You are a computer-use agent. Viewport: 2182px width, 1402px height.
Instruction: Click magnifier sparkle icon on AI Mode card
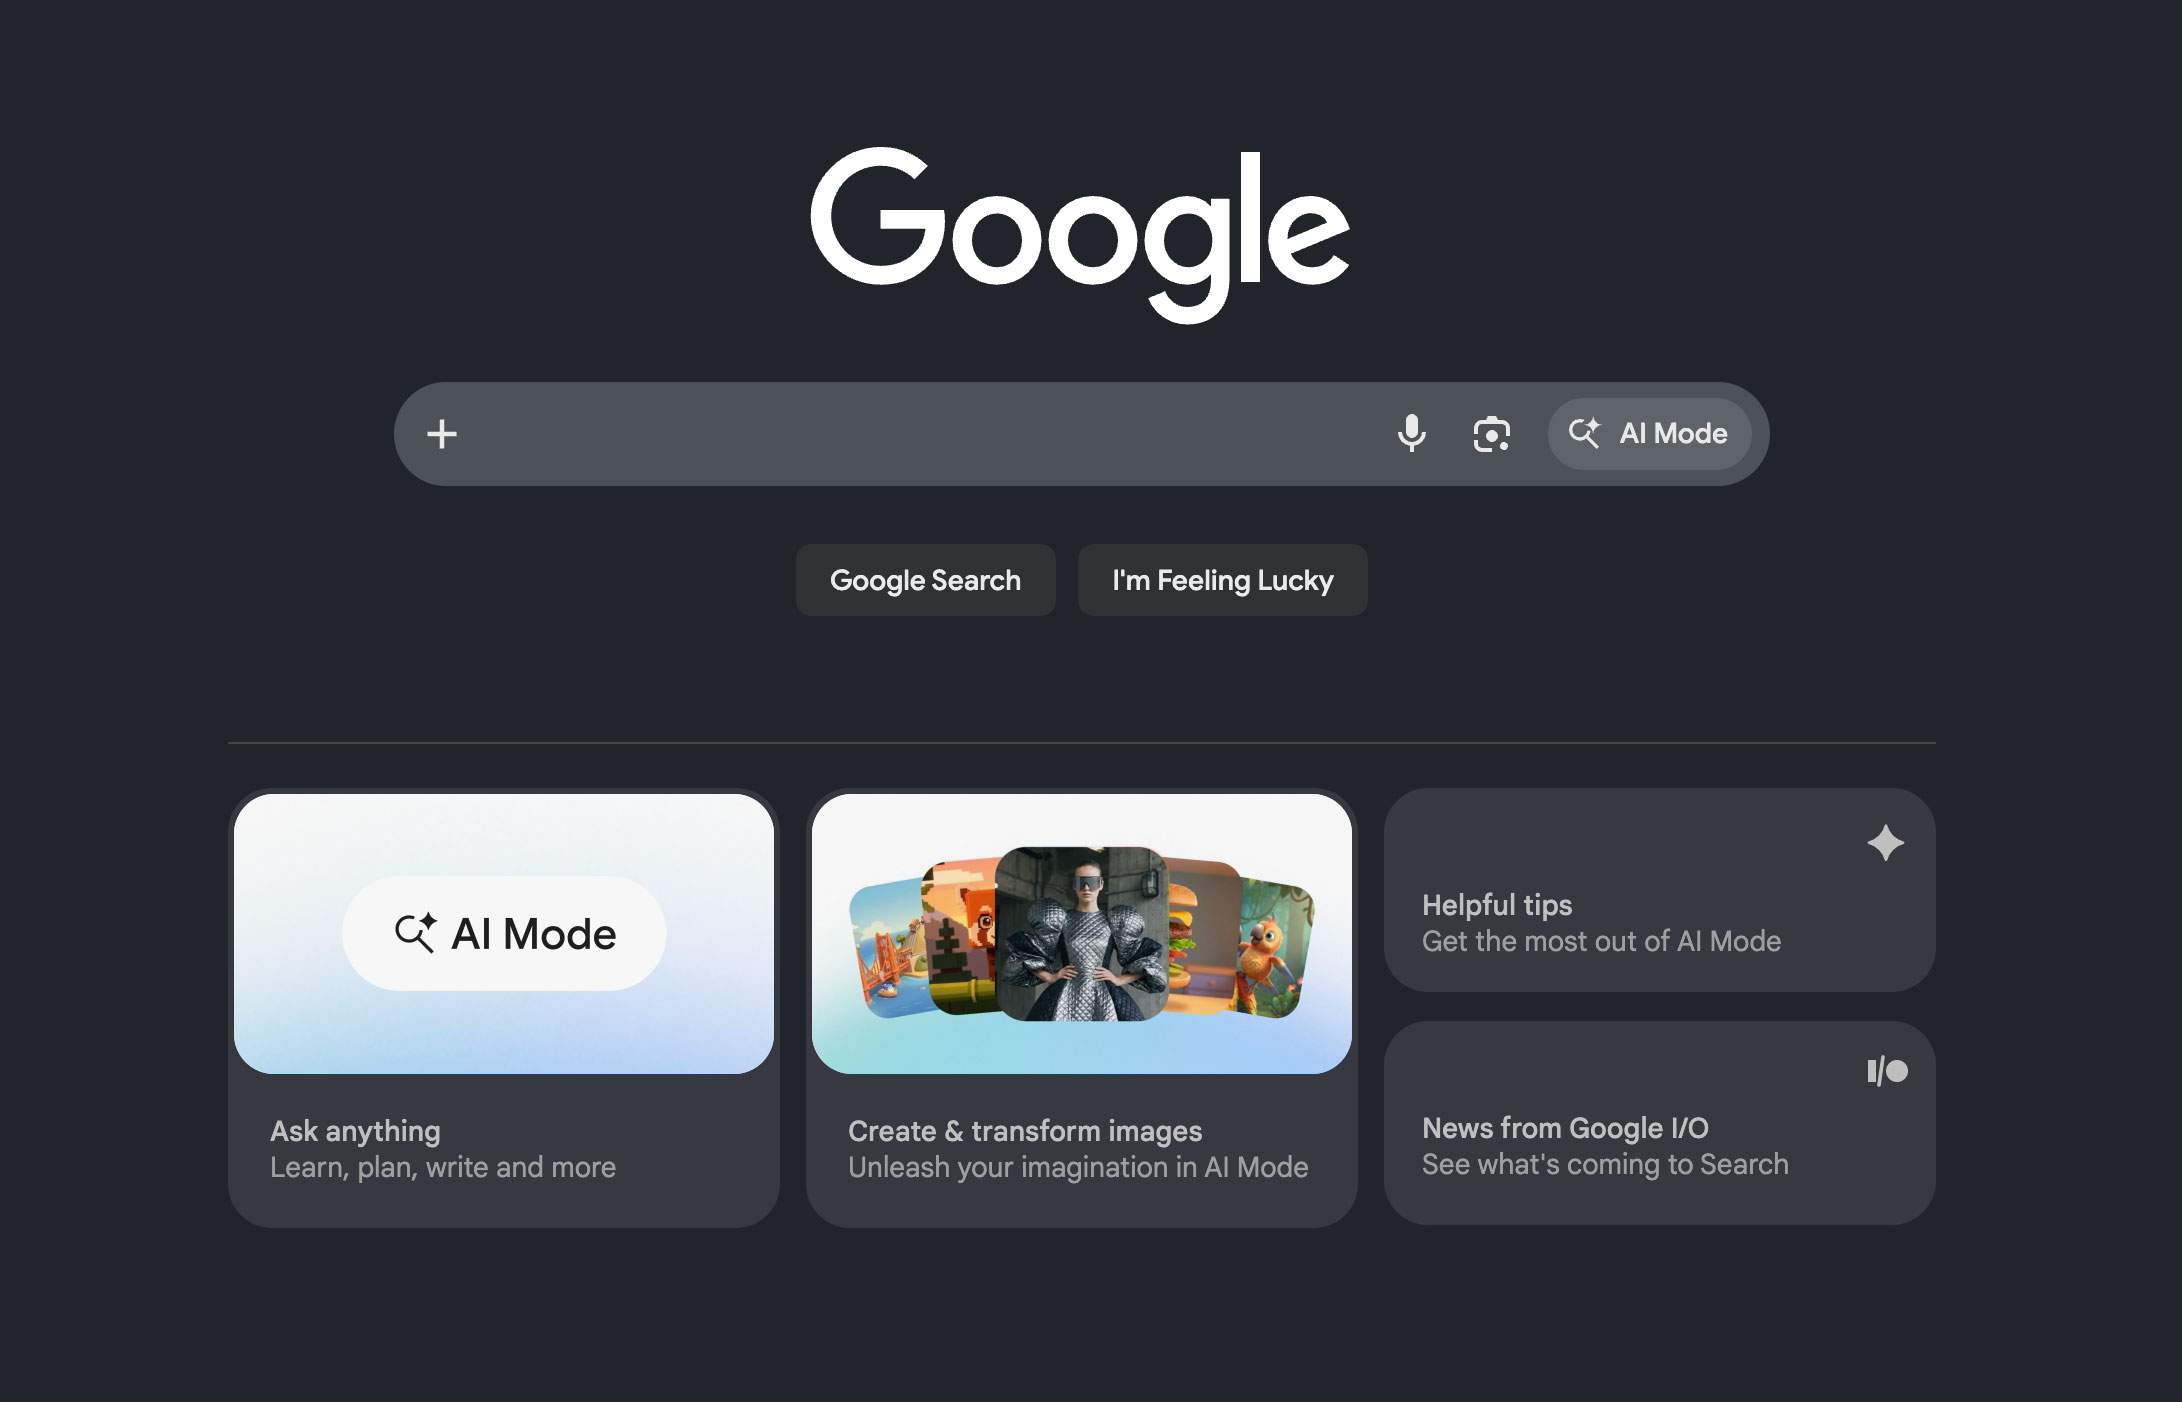(x=415, y=933)
